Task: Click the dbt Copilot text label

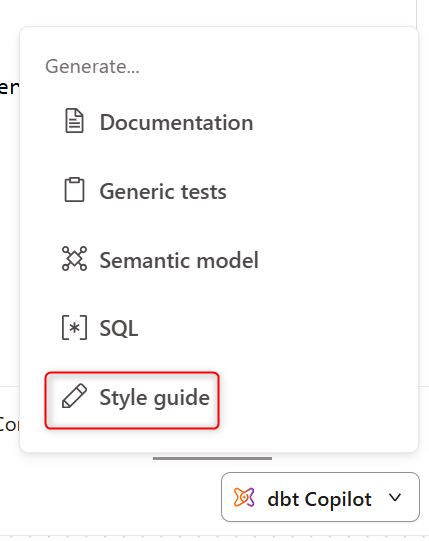Action: point(320,499)
